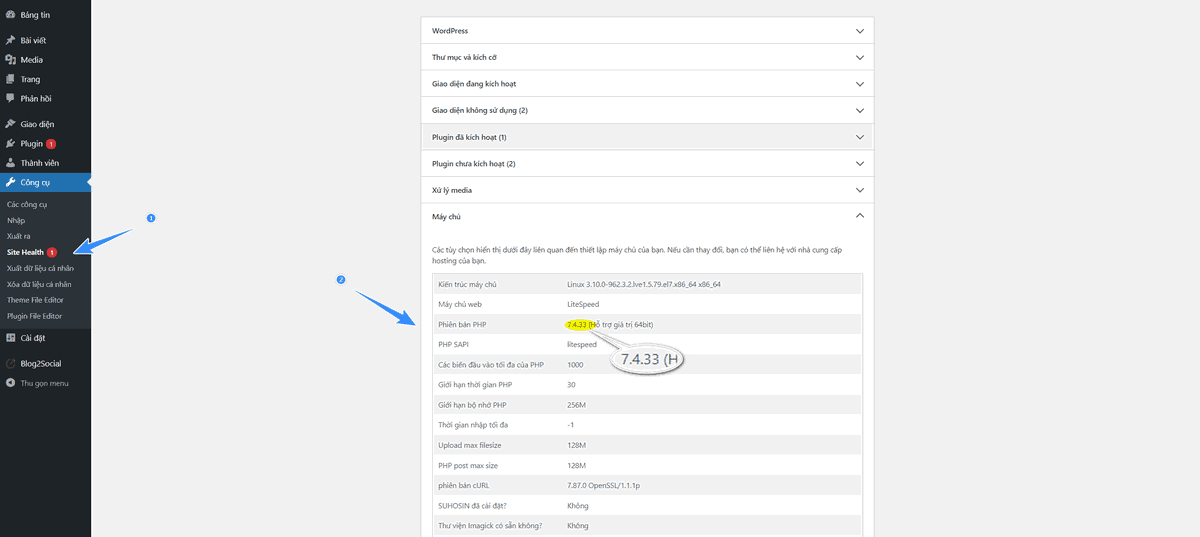Click the Giao diện brush icon
Image resolution: width=1200 pixels, height=537 pixels.
click(10, 124)
